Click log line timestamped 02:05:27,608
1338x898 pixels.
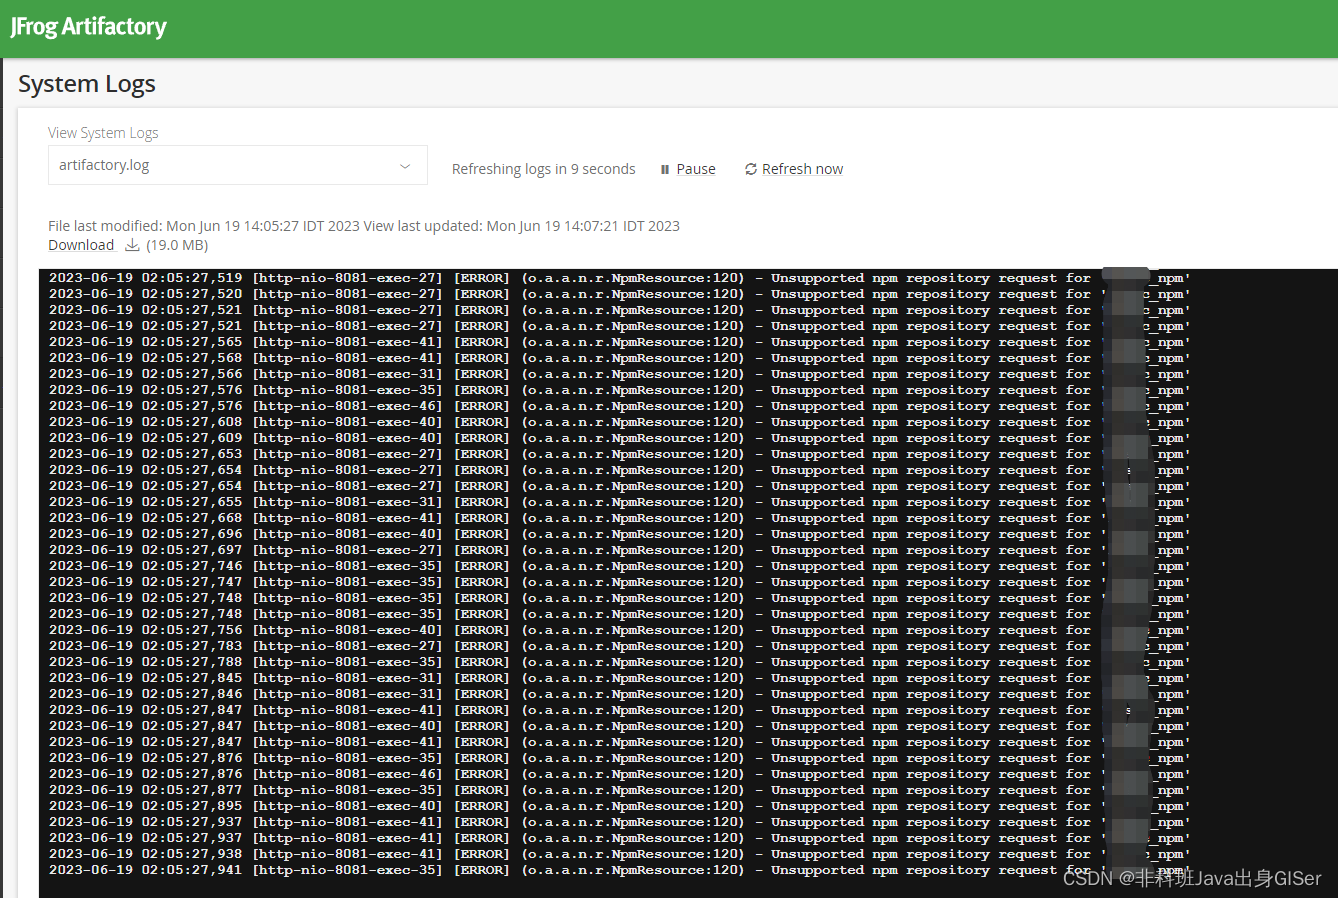point(620,422)
